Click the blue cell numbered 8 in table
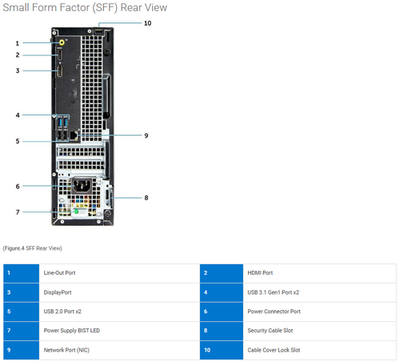 pyautogui.click(x=222, y=331)
